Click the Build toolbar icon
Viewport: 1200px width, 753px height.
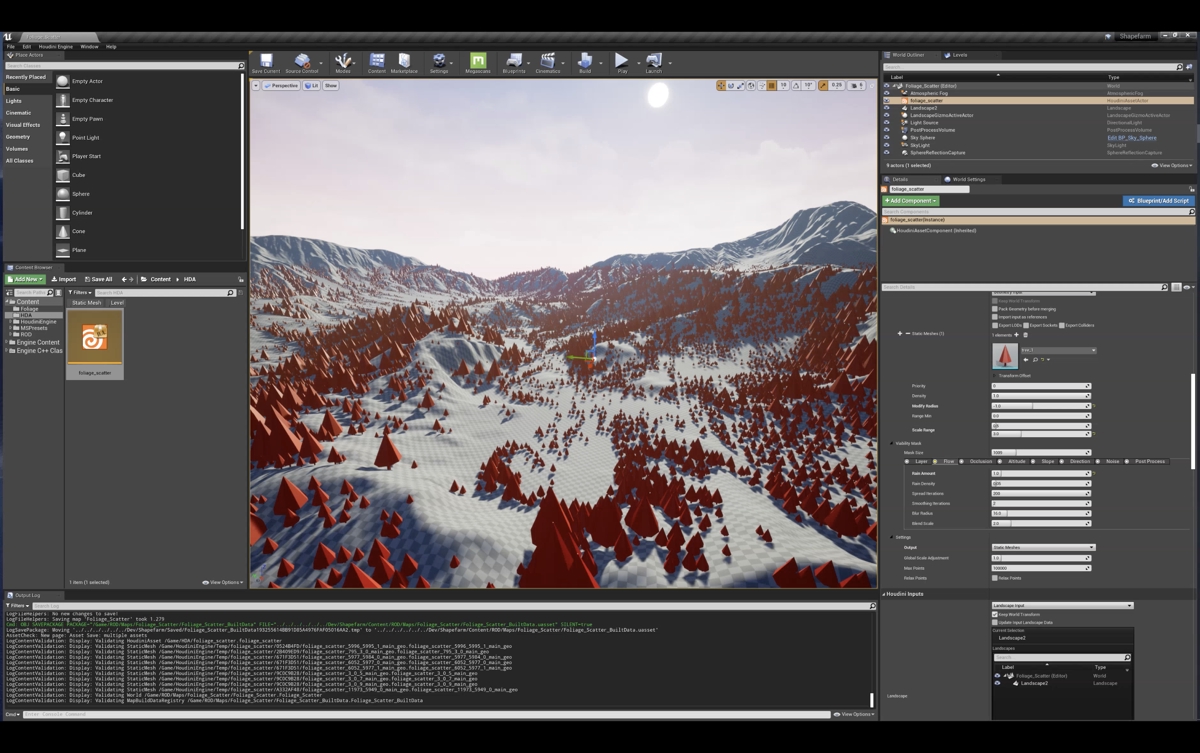[x=585, y=62]
